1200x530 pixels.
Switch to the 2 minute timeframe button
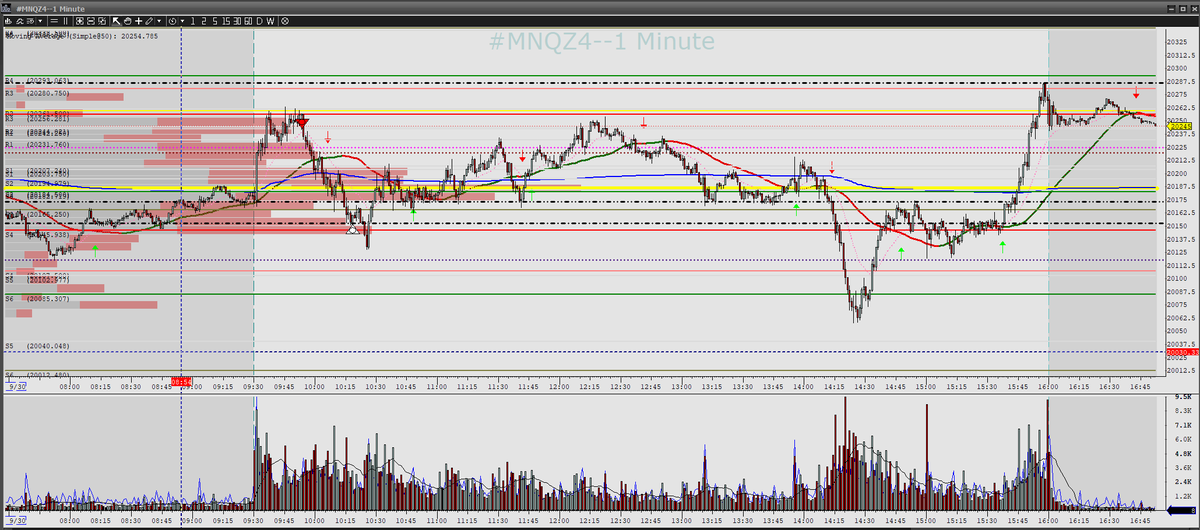tap(204, 21)
